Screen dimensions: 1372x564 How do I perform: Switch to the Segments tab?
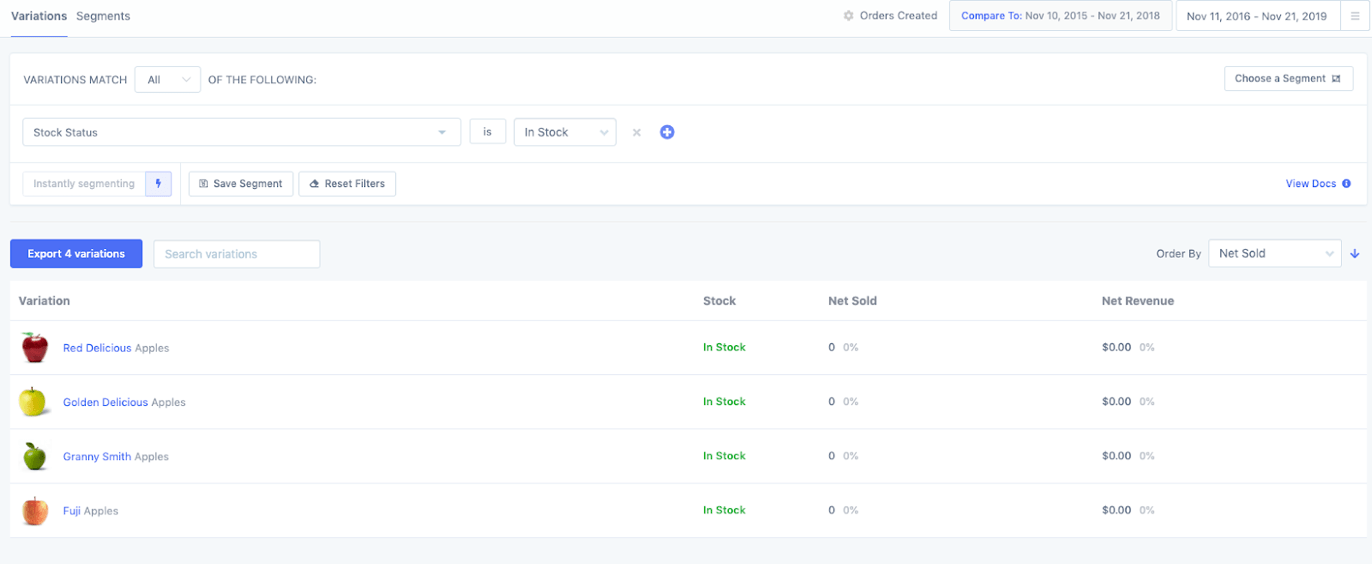(103, 16)
